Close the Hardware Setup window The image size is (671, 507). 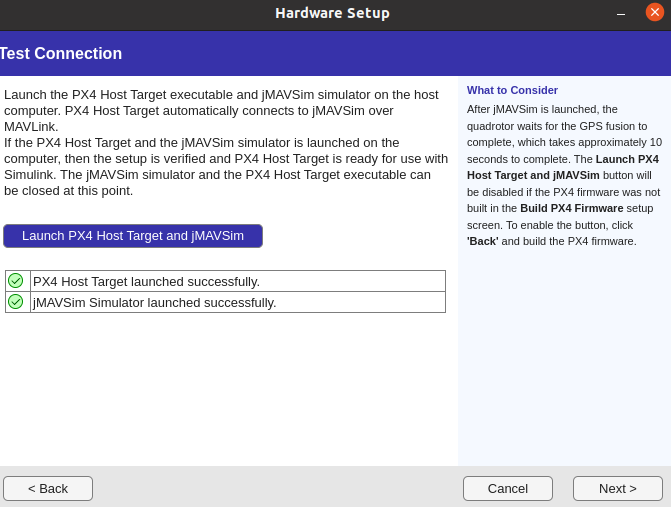tap(654, 12)
